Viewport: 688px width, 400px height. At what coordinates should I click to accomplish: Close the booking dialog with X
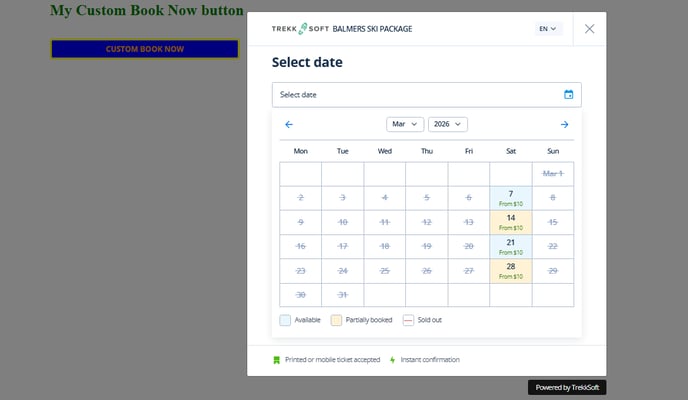(x=589, y=29)
